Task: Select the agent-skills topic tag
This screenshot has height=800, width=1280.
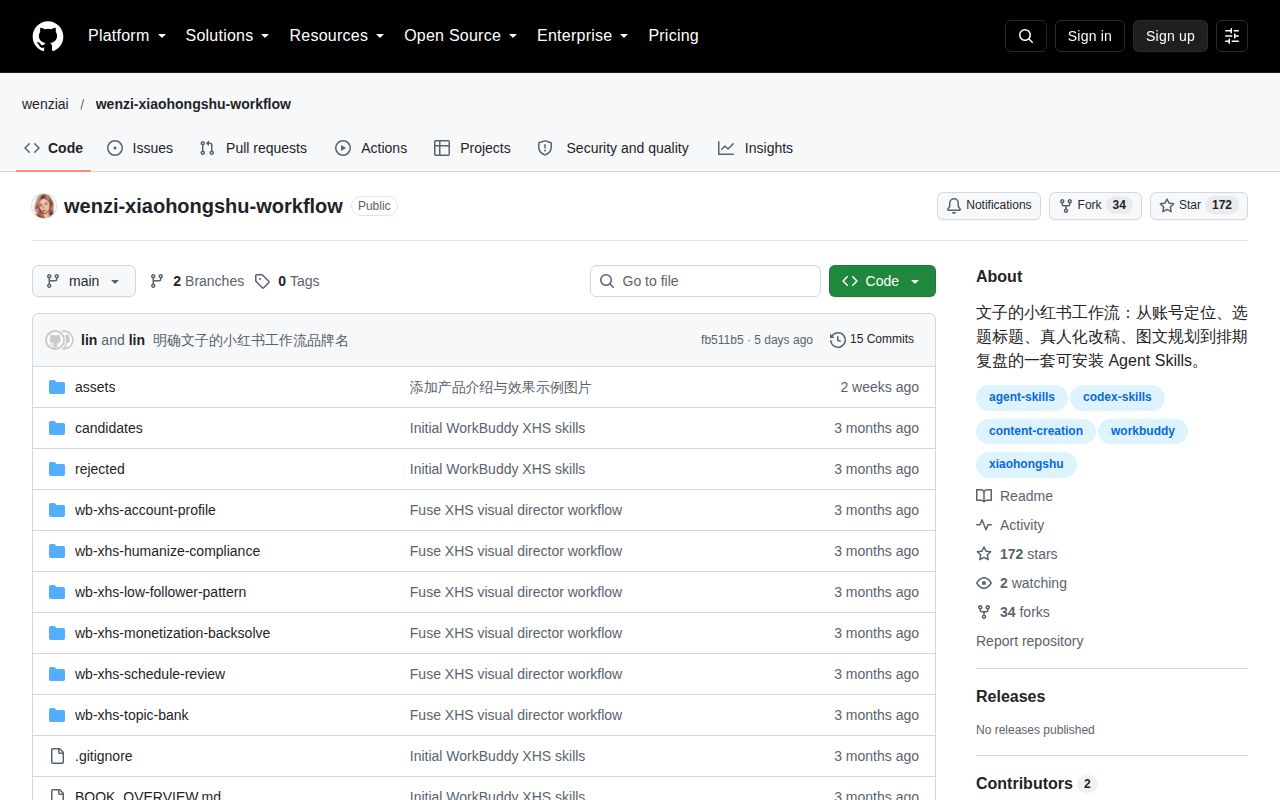Action: click(1022, 397)
